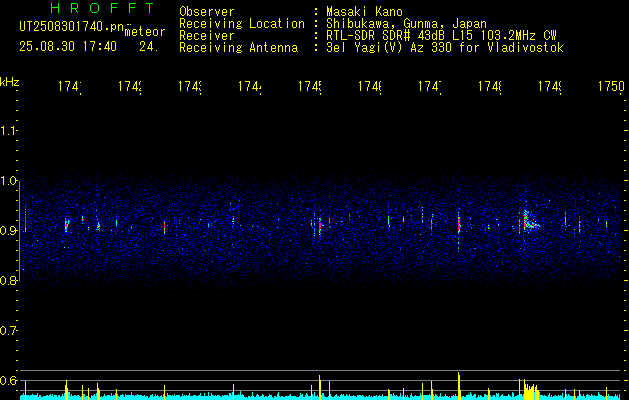Screen dimensions: 629x400
Task: Click the 0.6 kHz frequency tick label
Action: tap(8, 380)
